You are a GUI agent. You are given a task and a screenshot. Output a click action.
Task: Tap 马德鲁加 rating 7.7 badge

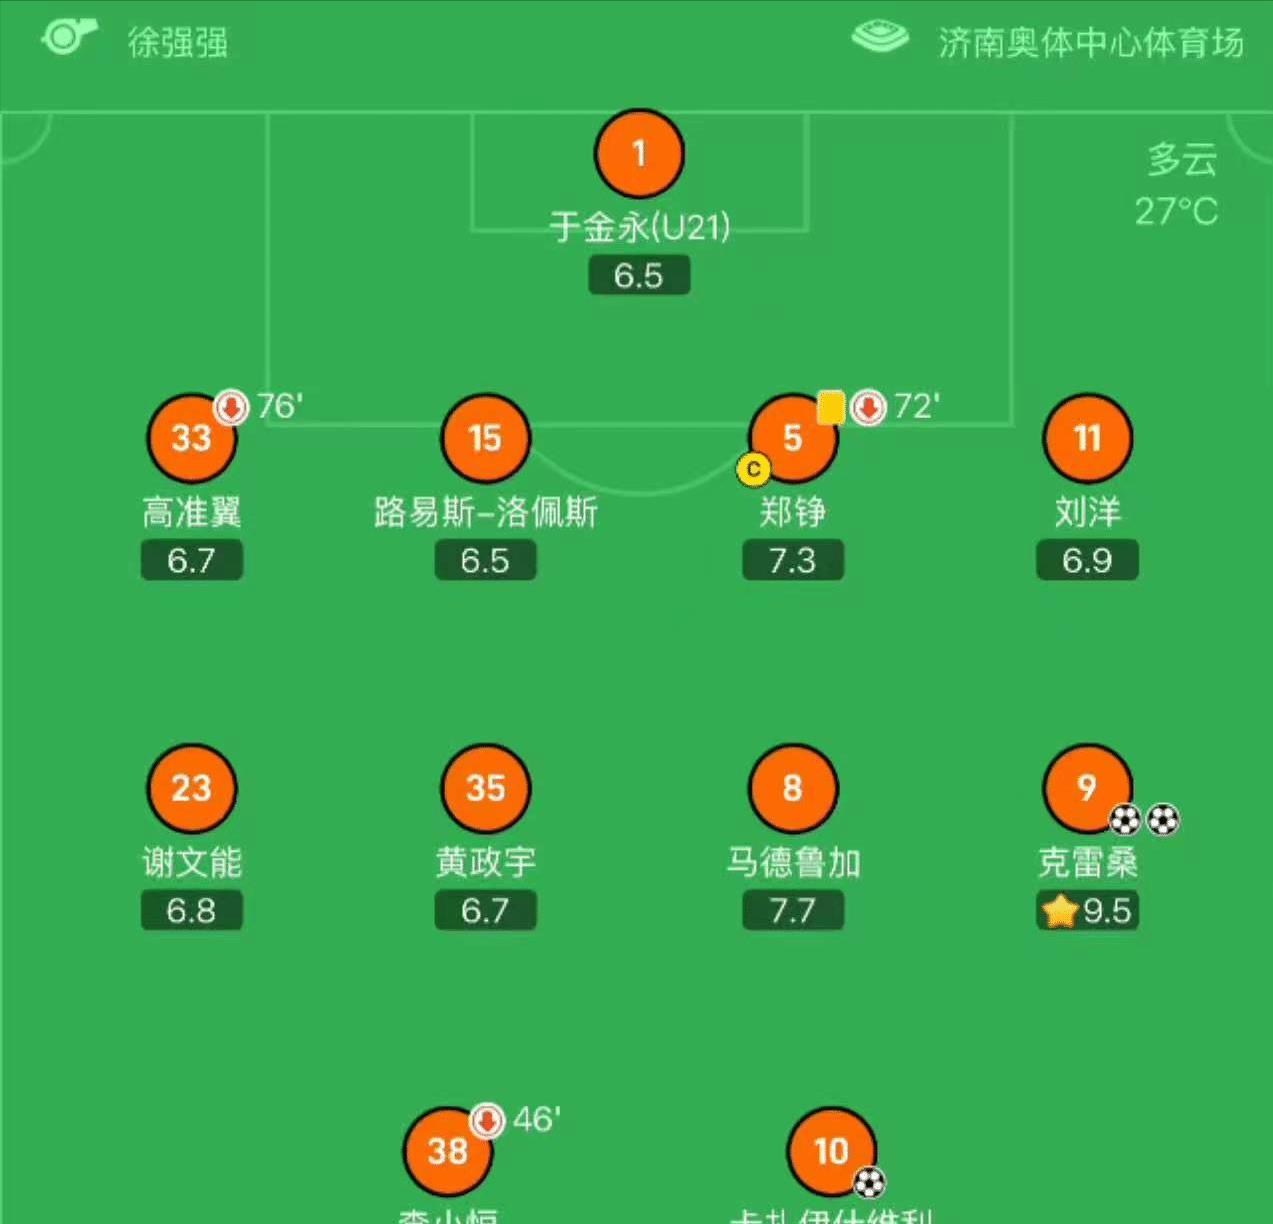(793, 910)
